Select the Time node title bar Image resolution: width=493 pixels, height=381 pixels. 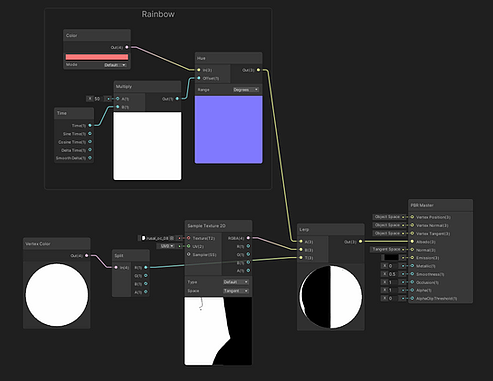(x=74, y=113)
